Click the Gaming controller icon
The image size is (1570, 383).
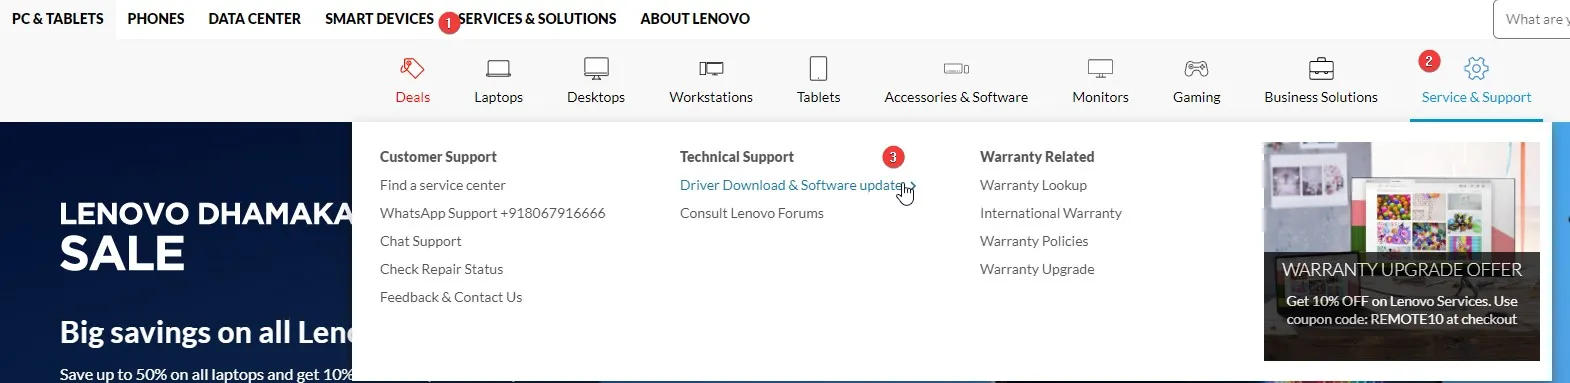(1196, 68)
